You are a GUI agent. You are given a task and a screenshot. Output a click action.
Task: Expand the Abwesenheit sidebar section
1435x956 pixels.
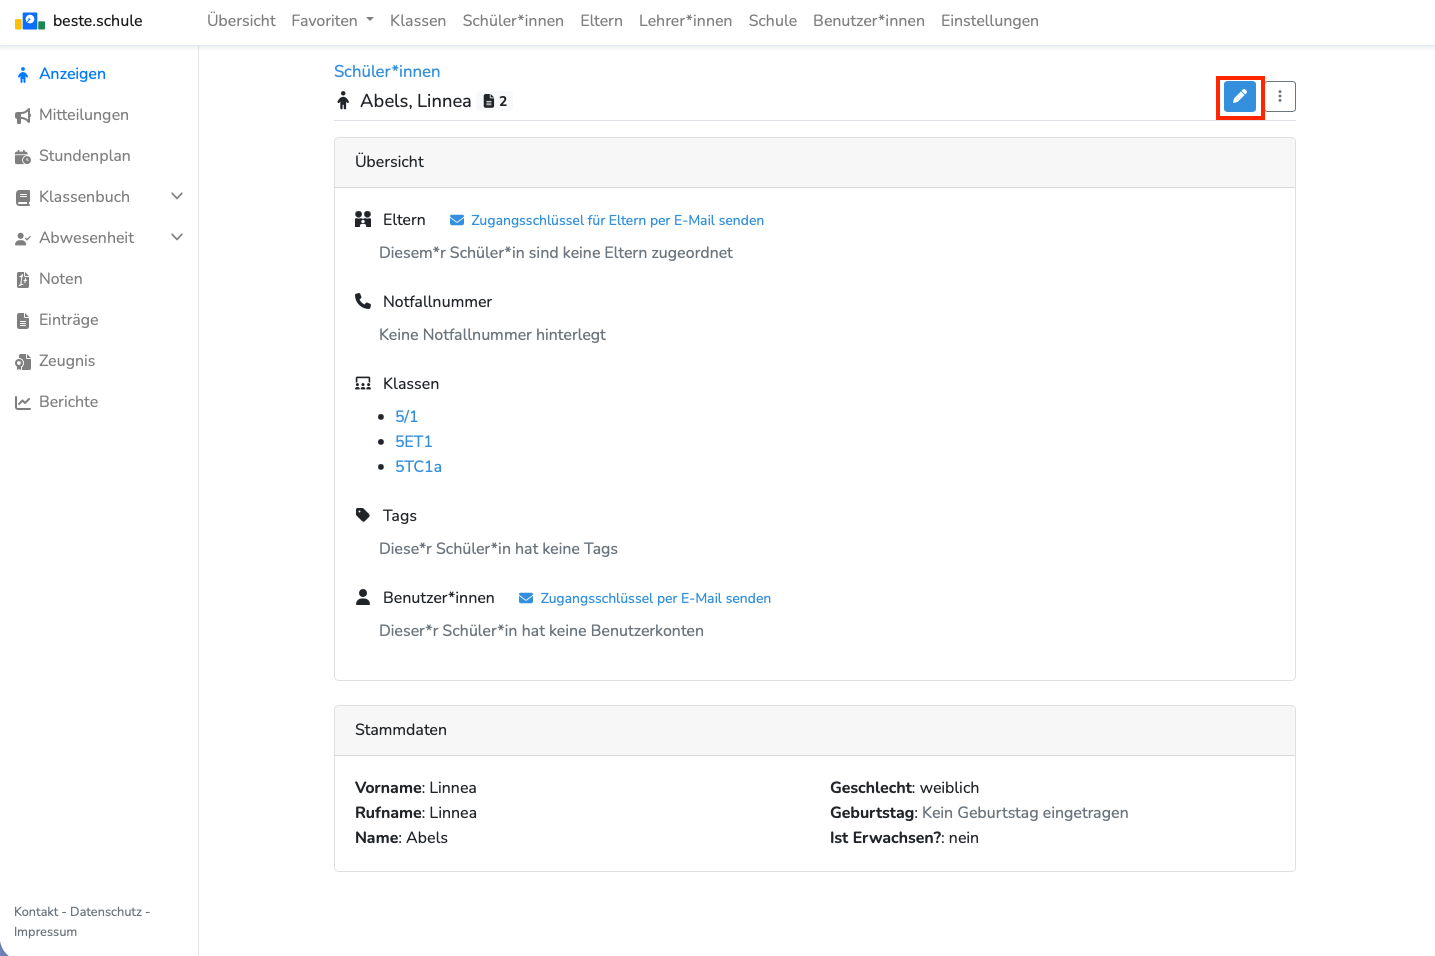(98, 238)
